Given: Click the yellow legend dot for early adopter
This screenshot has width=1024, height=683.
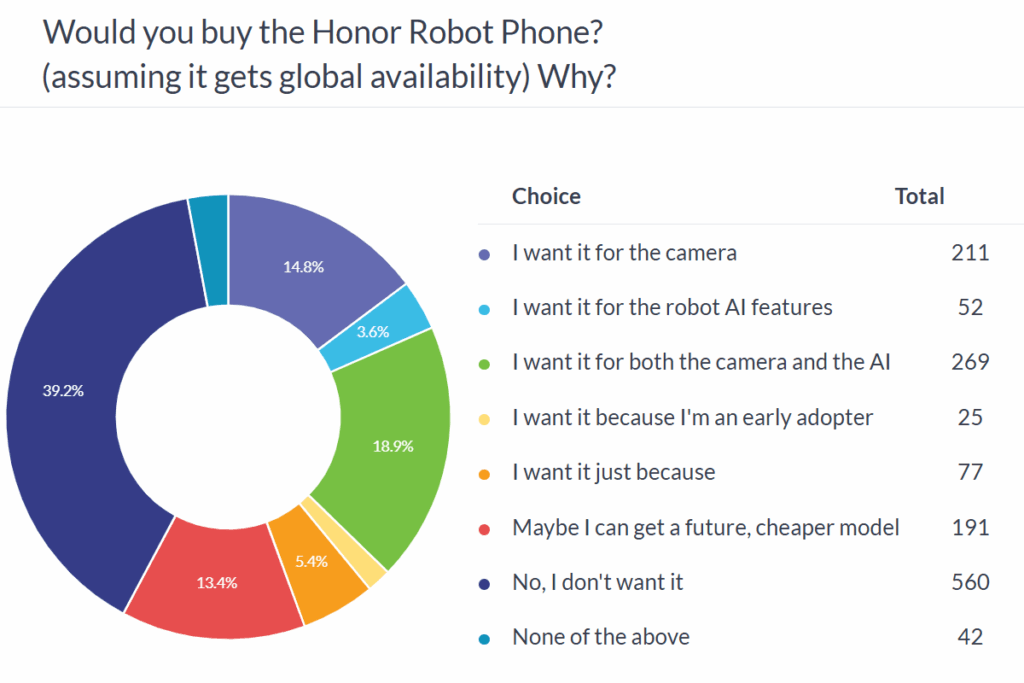Looking at the screenshot, I should pos(485,419).
